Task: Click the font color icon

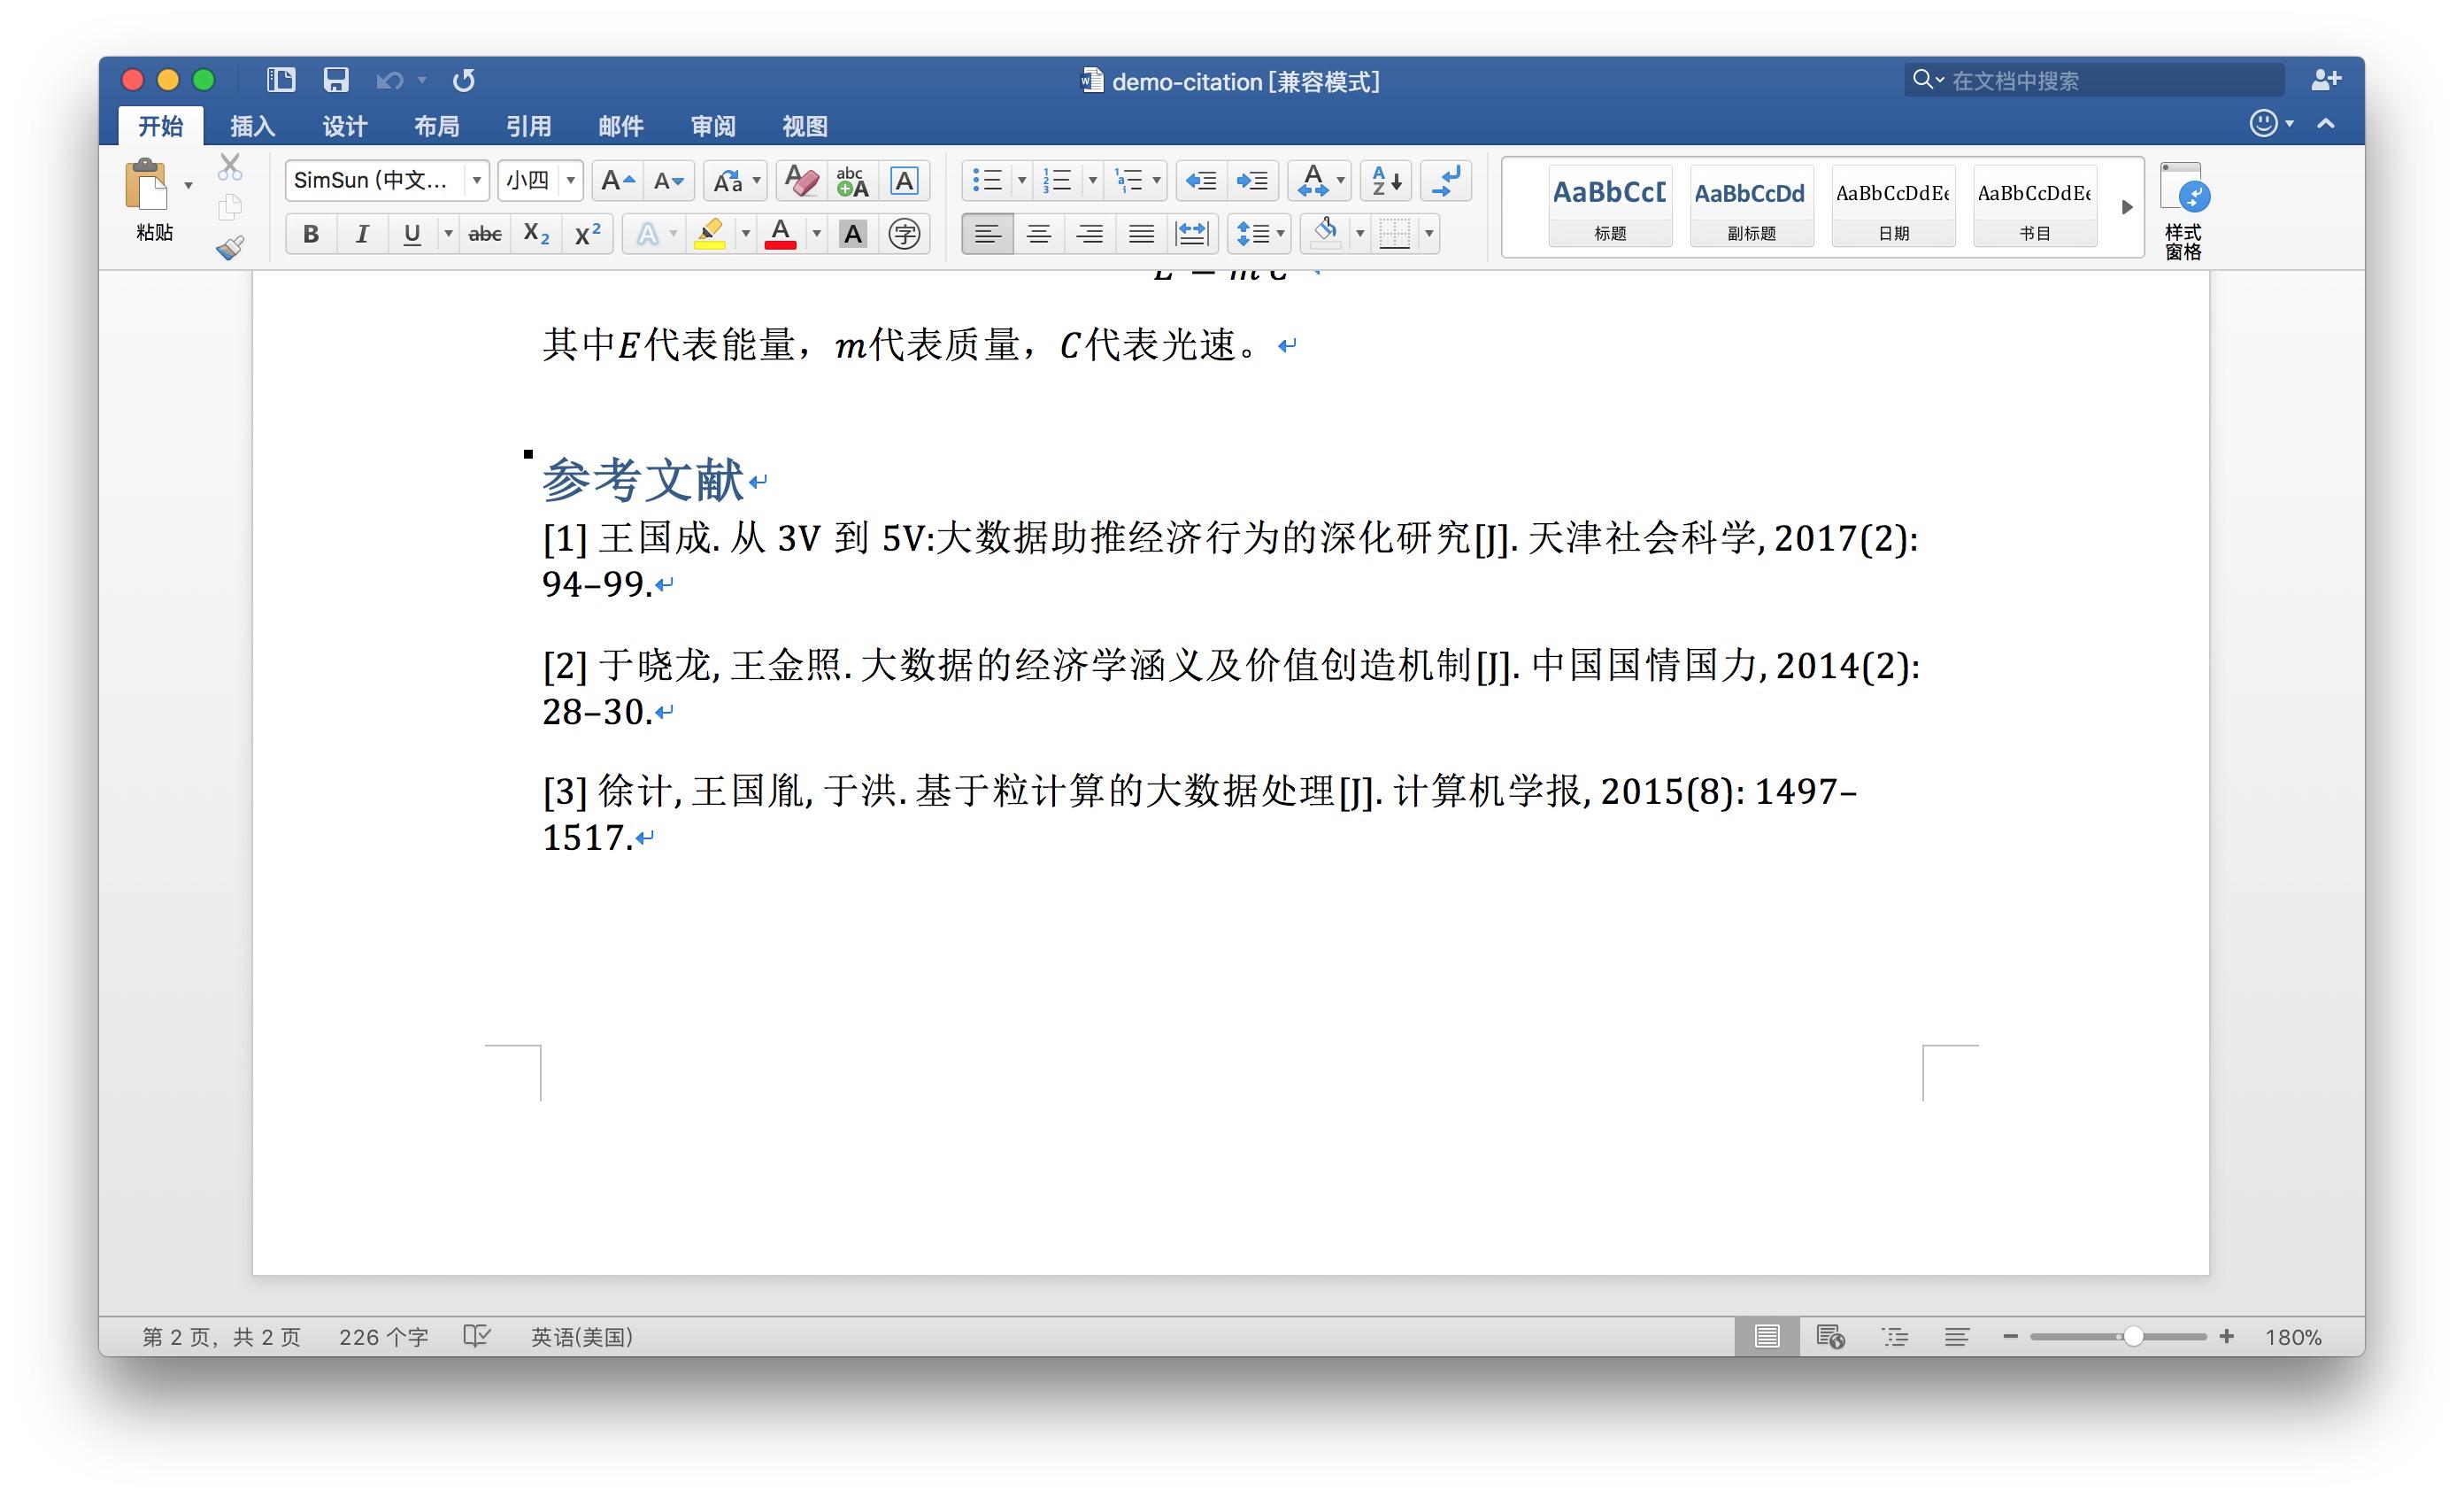Action: click(x=787, y=232)
